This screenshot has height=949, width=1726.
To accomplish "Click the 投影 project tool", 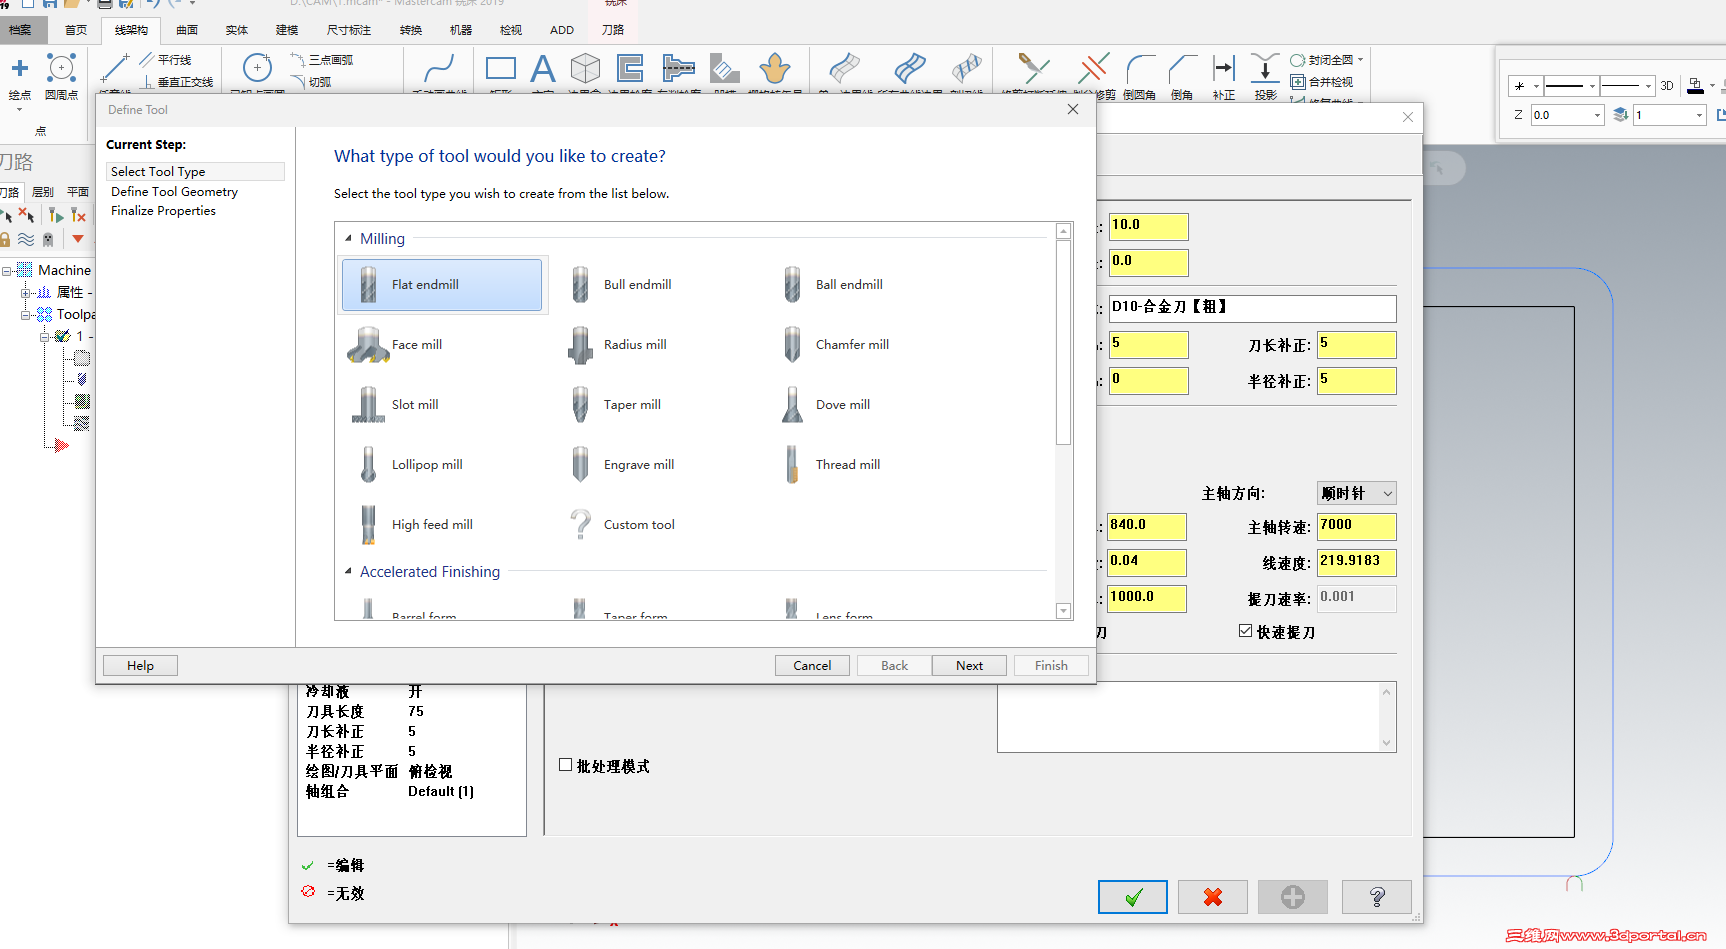I will (1266, 77).
